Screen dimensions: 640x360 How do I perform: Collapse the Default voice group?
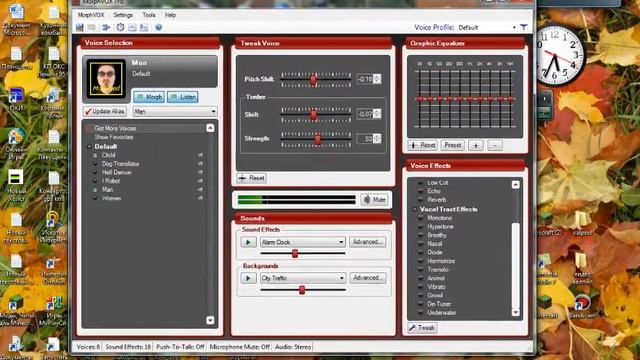[89, 147]
